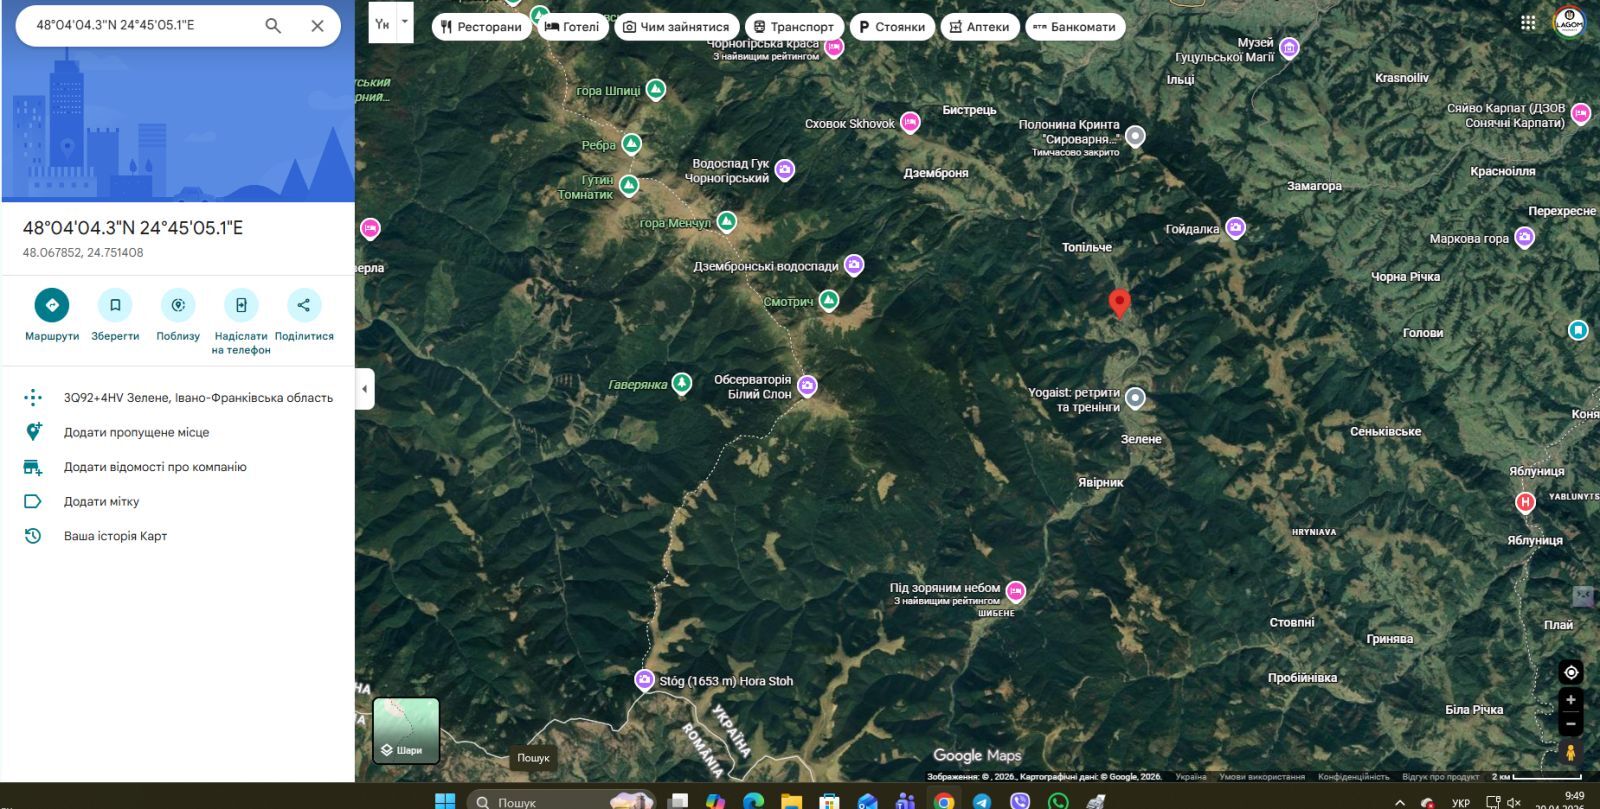This screenshot has width=1600, height=809.
Task: Center map on my location
Action: click(x=1570, y=672)
